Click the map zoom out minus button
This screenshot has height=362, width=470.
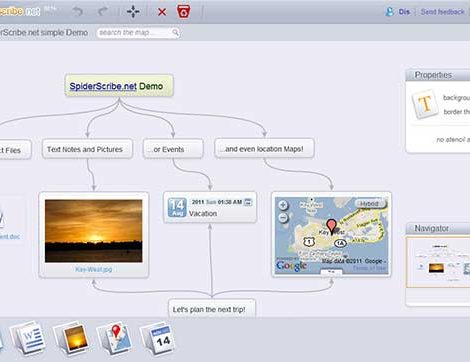(283, 218)
